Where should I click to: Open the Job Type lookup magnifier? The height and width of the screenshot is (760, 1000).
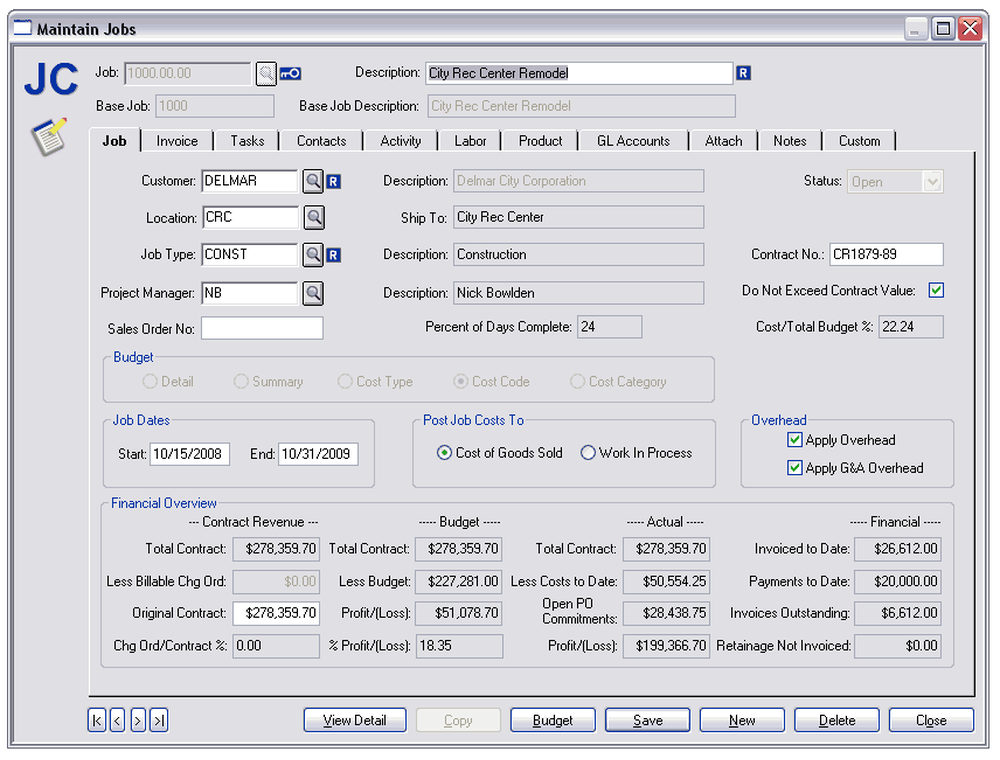[x=314, y=254]
